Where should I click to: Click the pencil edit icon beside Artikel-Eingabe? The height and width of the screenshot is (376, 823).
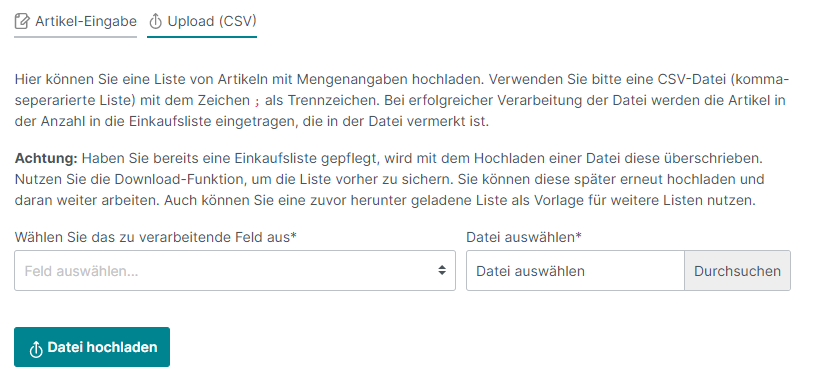coord(22,22)
